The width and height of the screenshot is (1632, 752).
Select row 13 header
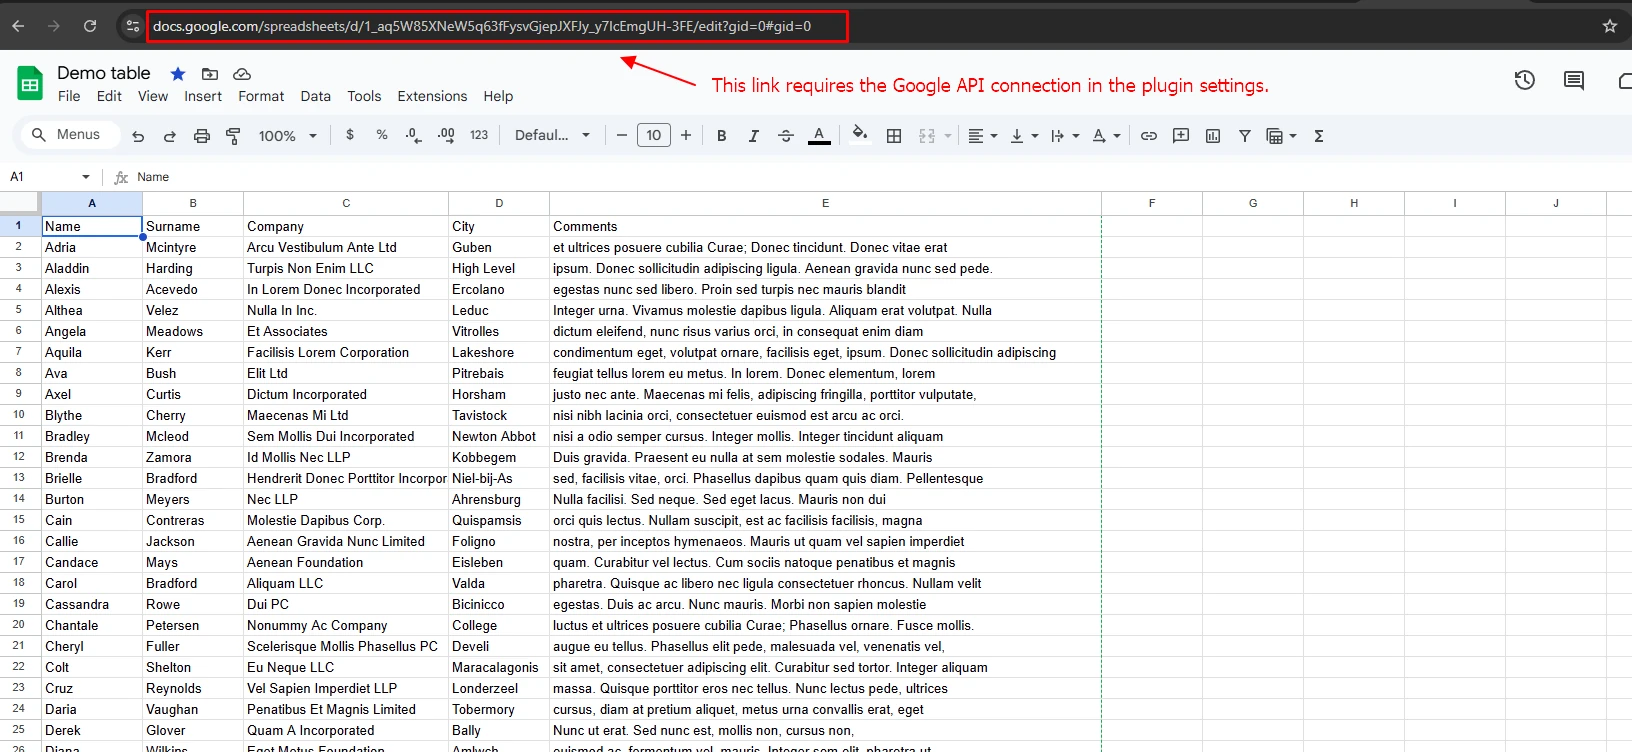point(20,478)
